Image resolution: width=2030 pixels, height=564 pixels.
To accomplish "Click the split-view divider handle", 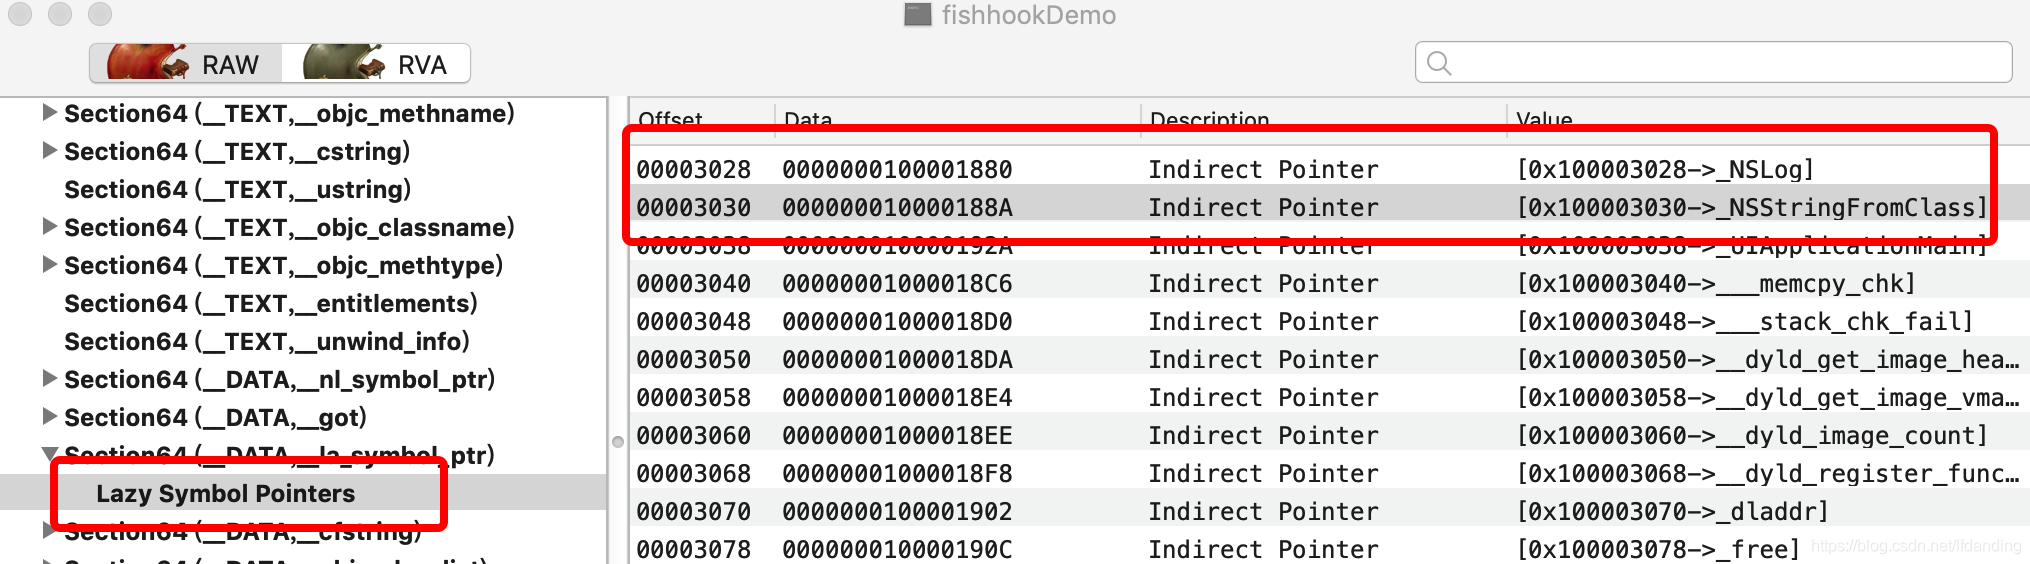I will coord(618,441).
